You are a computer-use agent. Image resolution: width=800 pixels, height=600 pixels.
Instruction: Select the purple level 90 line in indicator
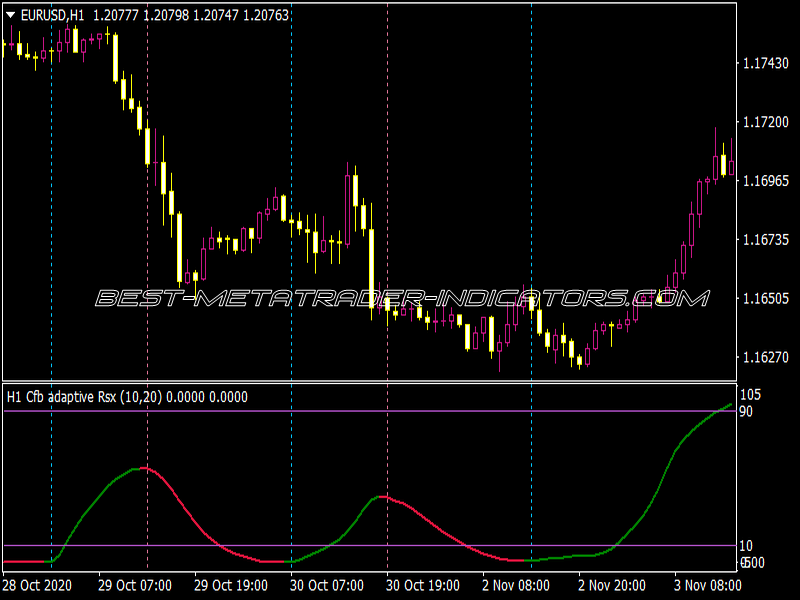pyautogui.click(x=369, y=411)
